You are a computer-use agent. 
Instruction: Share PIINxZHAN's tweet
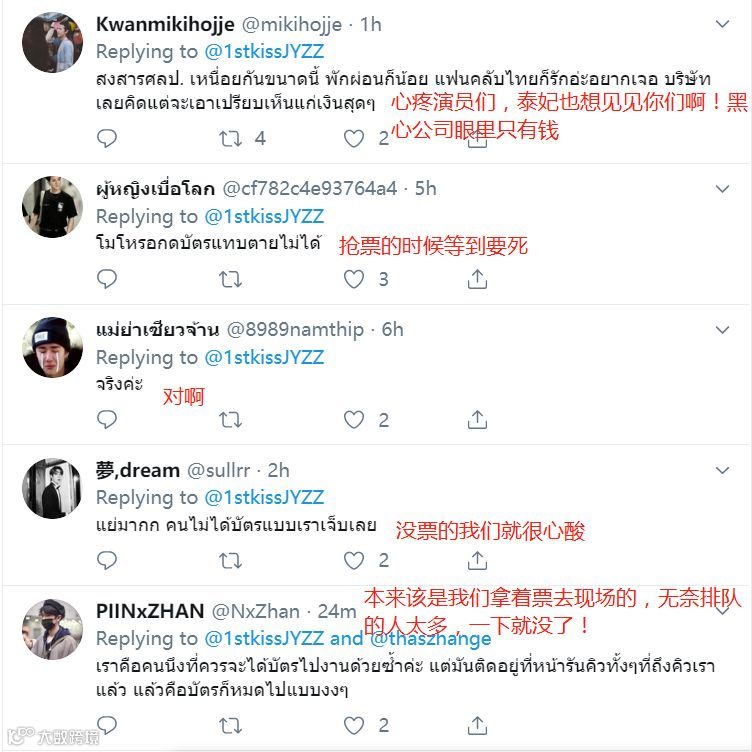tap(477, 725)
